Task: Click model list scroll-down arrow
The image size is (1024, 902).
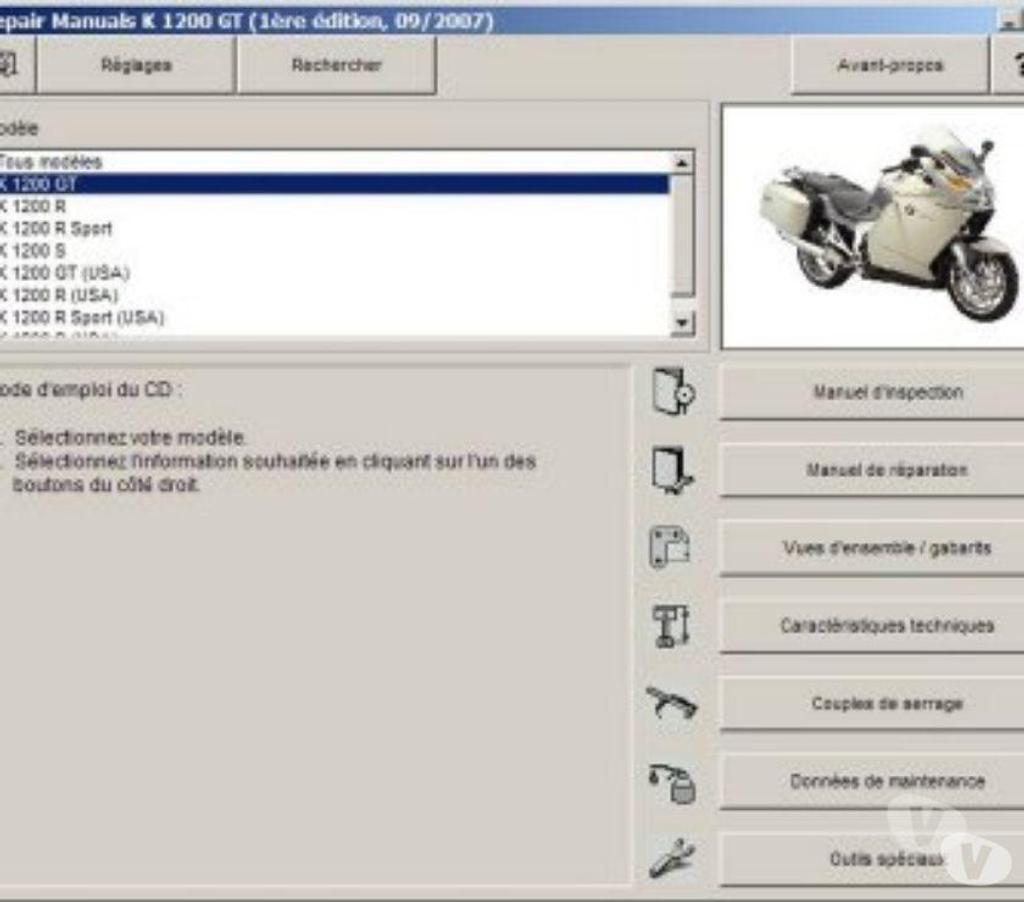Action: 682,323
